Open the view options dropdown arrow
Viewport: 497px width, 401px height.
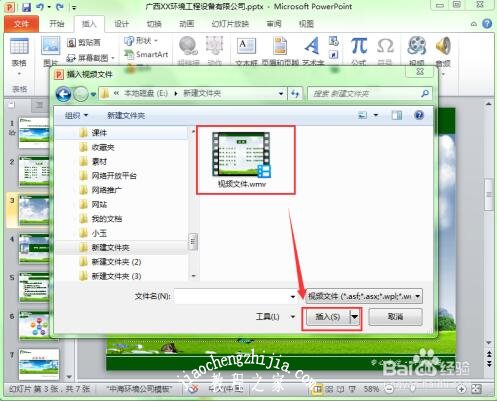[376, 115]
